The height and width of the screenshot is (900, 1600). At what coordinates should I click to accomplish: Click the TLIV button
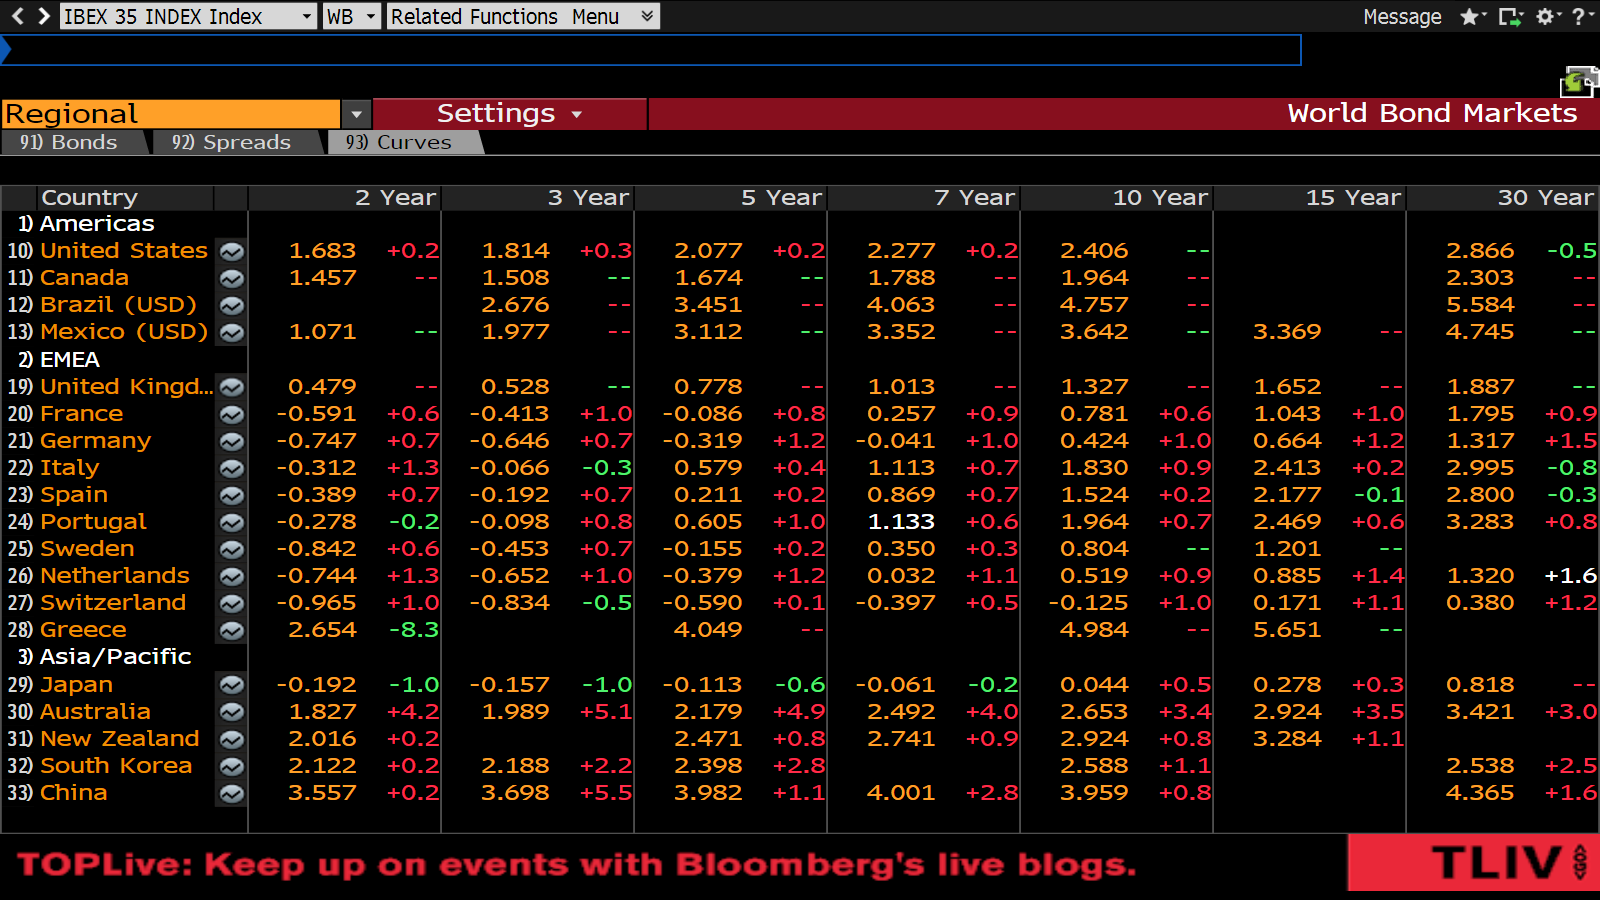[1473, 863]
